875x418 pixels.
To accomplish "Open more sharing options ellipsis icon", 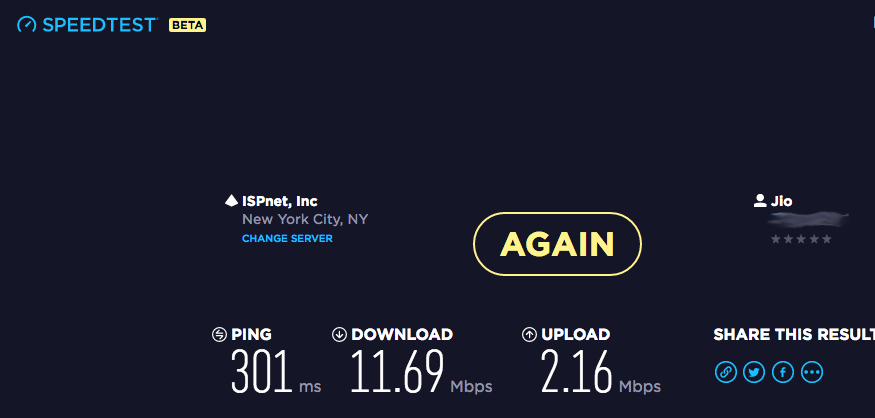I will coord(812,372).
